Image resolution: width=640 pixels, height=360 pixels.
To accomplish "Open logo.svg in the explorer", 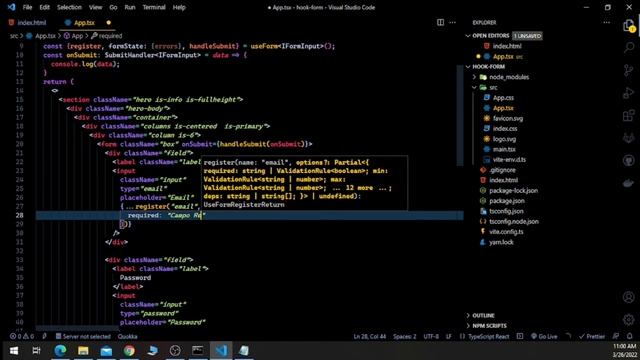I will (x=504, y=139).
